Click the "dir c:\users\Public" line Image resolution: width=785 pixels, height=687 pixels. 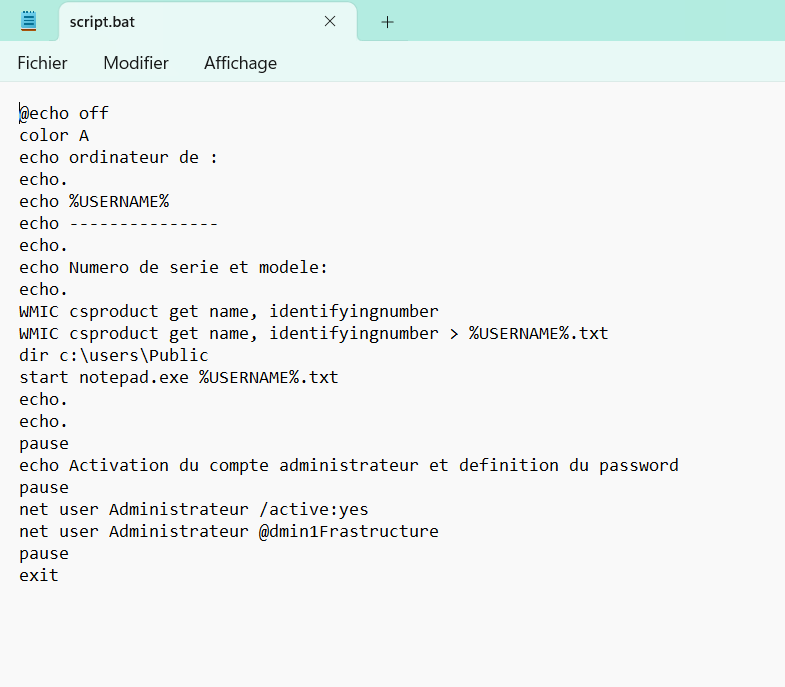pos(113,355)
